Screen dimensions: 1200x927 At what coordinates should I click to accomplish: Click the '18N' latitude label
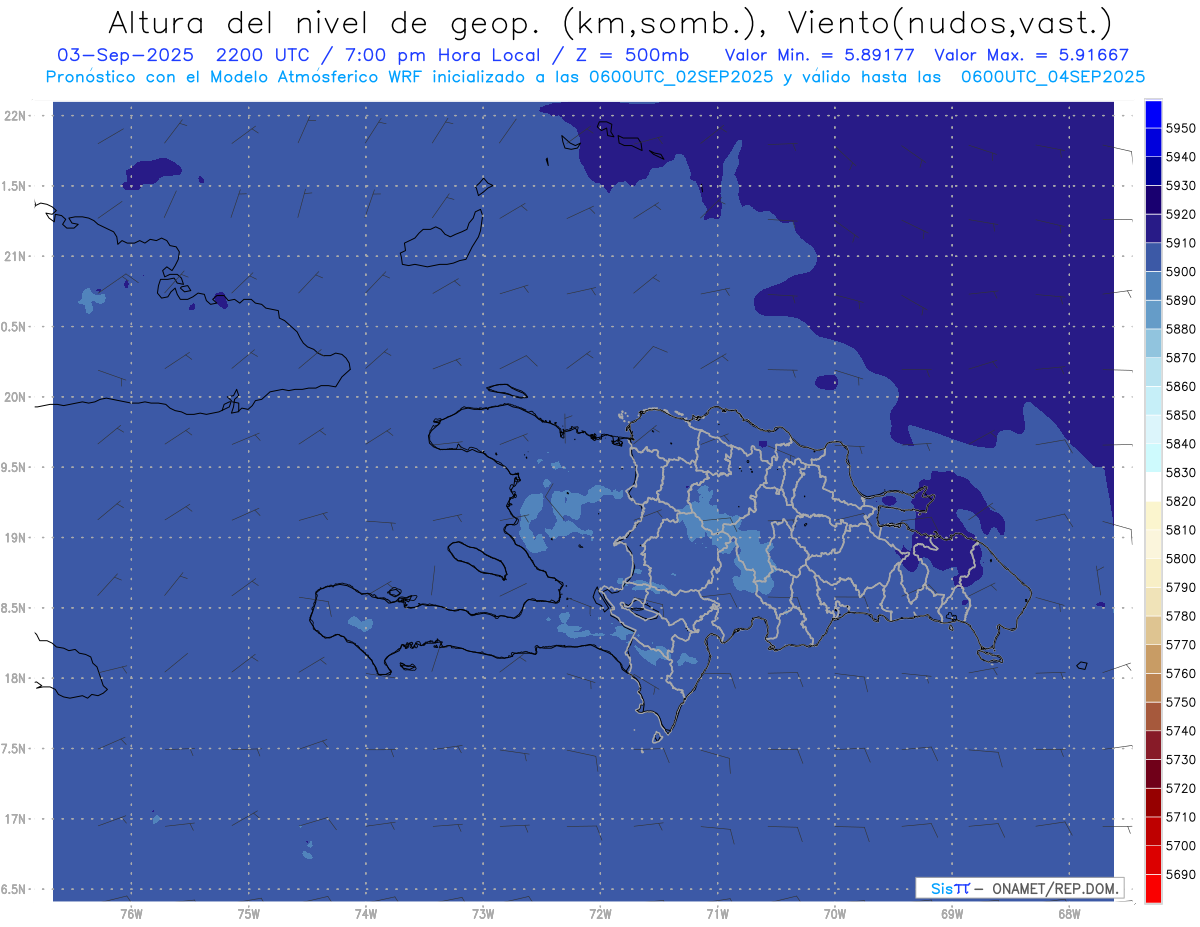click(x=16, y=678)
